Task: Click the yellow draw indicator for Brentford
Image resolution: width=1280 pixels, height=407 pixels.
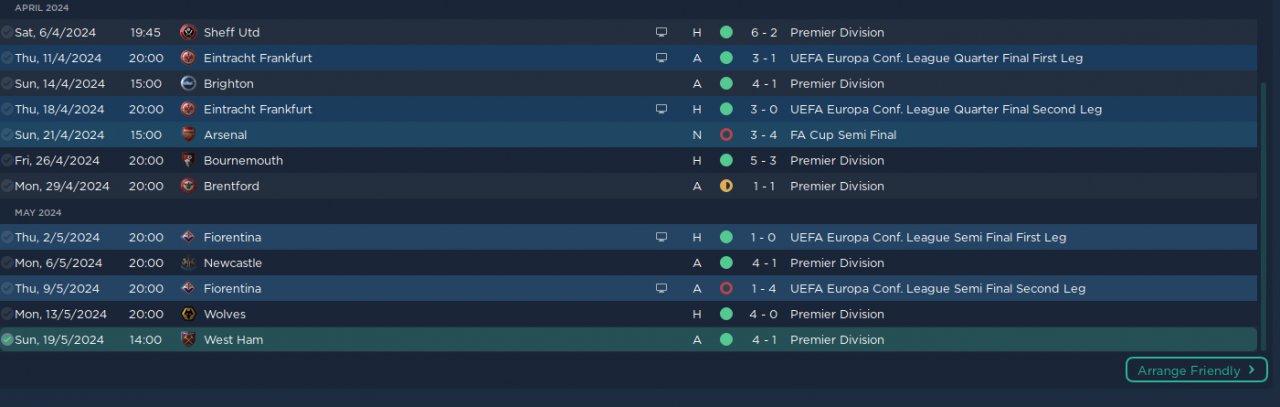Action: click(x=726, y=186)
